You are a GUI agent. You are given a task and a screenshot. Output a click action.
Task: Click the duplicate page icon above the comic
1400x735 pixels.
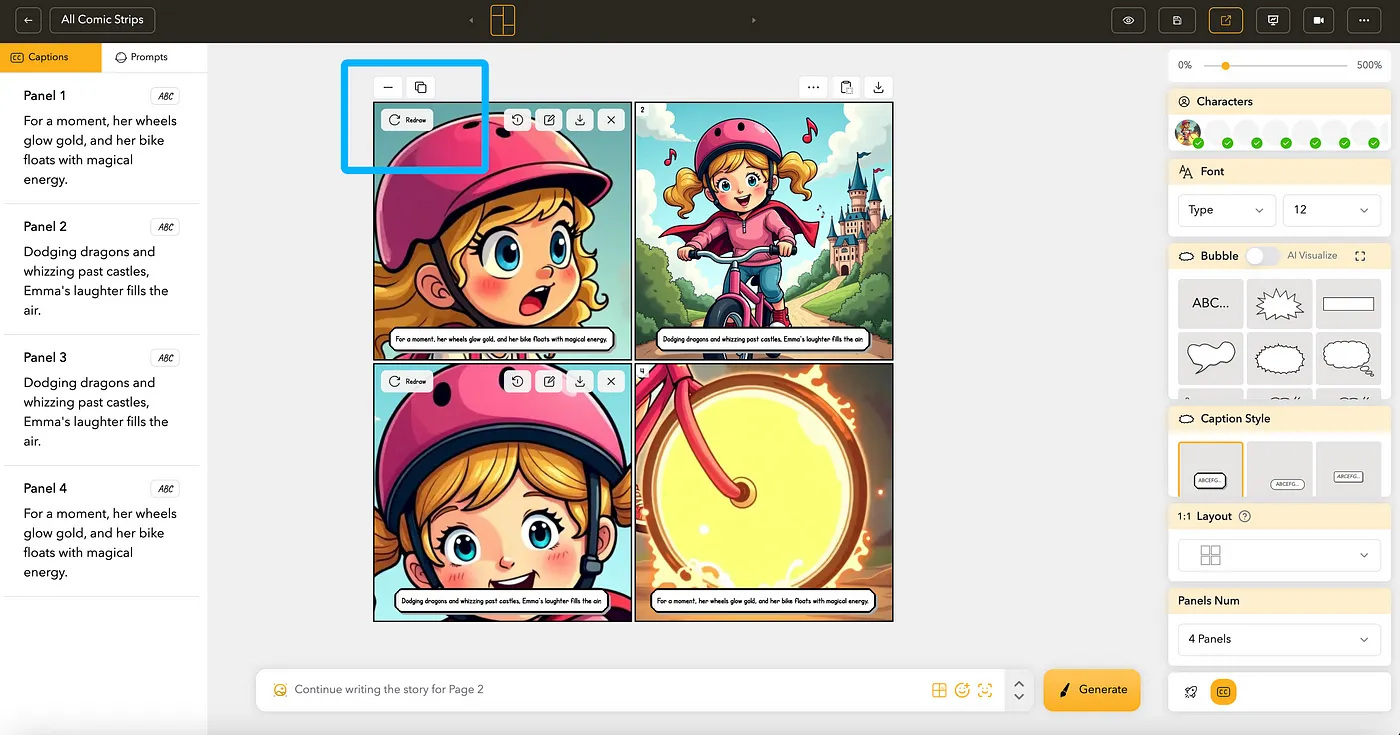click(x=421, y=87)
